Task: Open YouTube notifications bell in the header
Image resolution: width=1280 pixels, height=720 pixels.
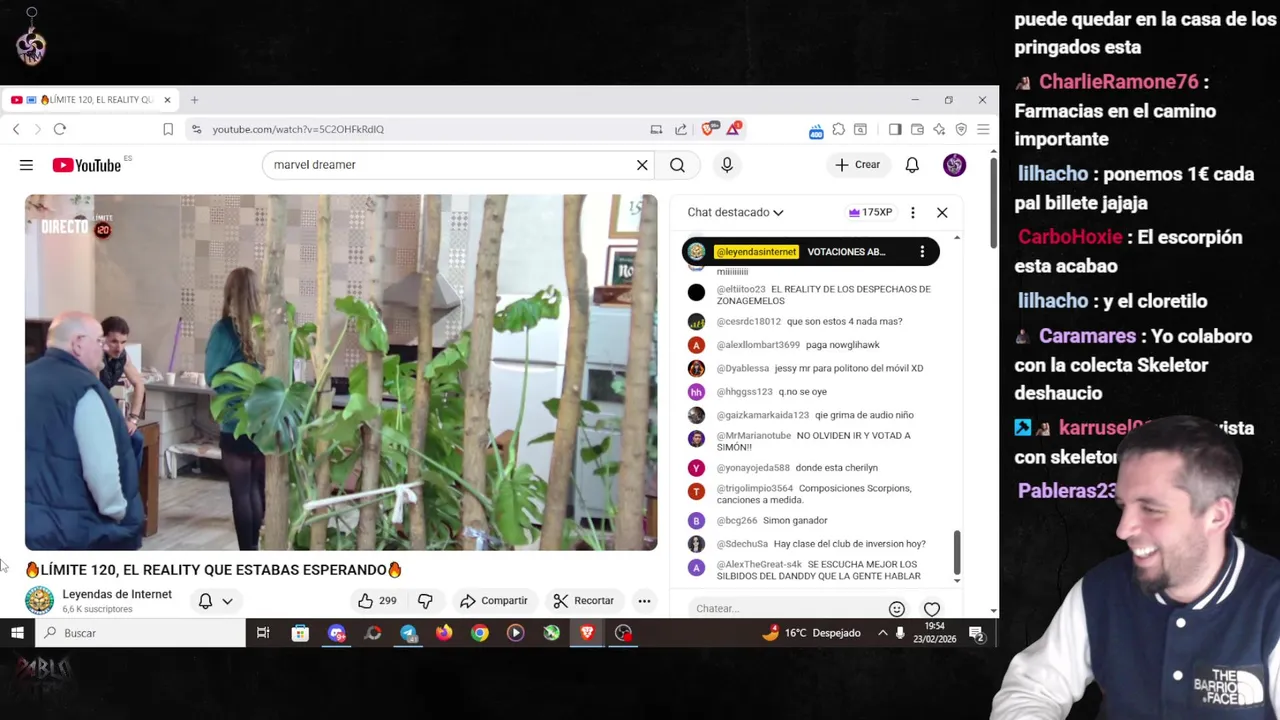Action: (912, 165)
